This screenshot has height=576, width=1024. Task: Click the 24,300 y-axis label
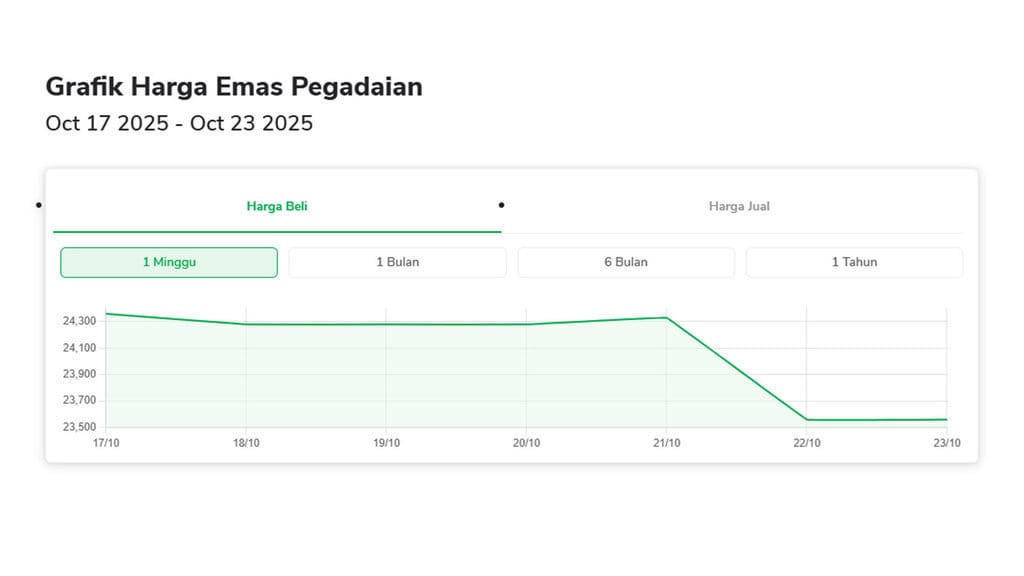[x=80, y=321]
